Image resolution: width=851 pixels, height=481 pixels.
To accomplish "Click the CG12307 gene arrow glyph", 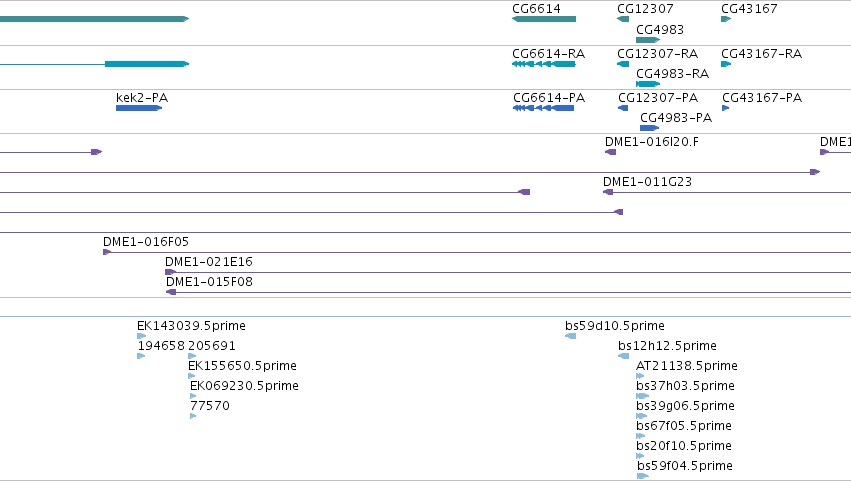I will [x=623, y=19].
